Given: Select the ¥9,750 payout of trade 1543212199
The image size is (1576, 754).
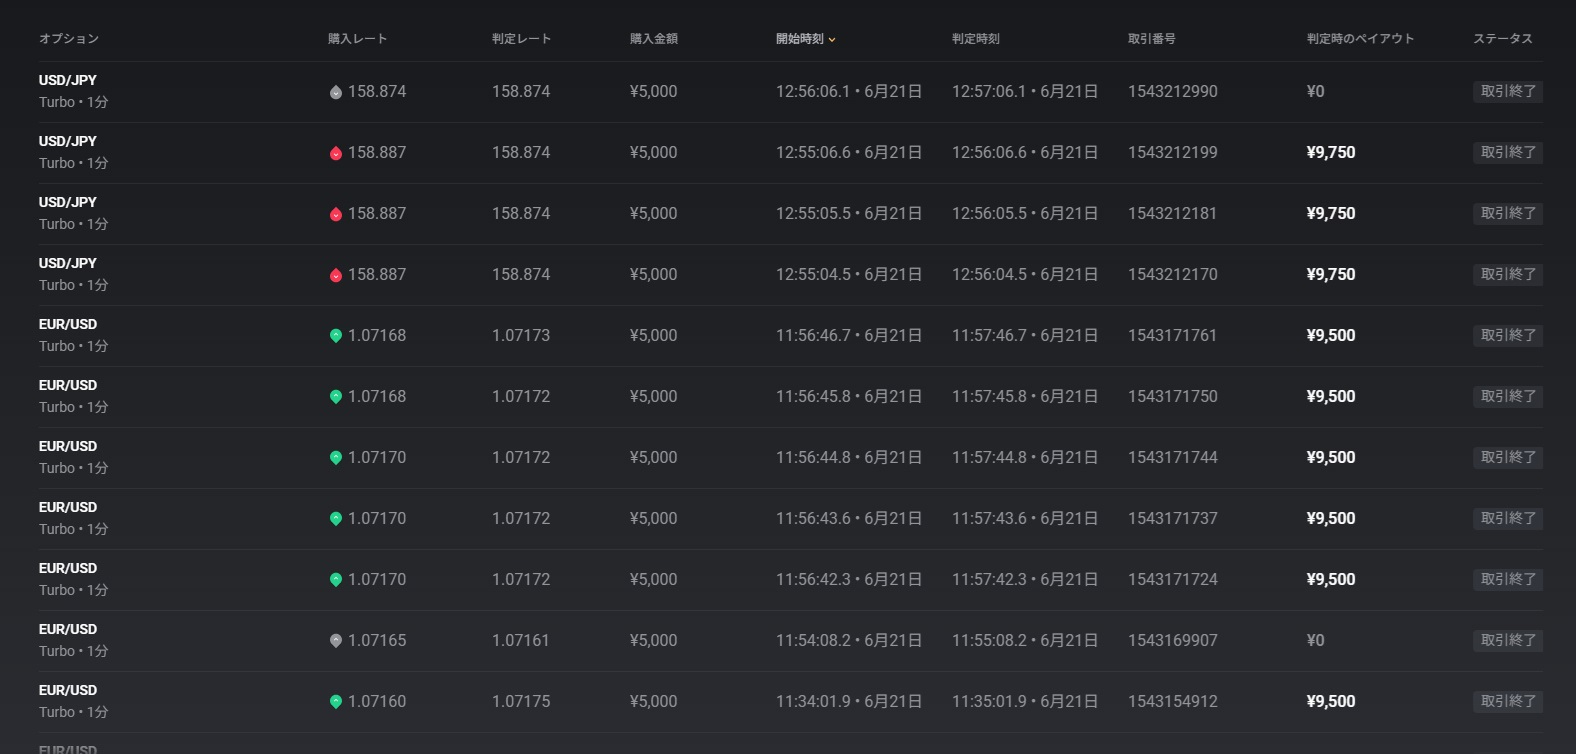Looking at the screenshot, I should 1330,153.
